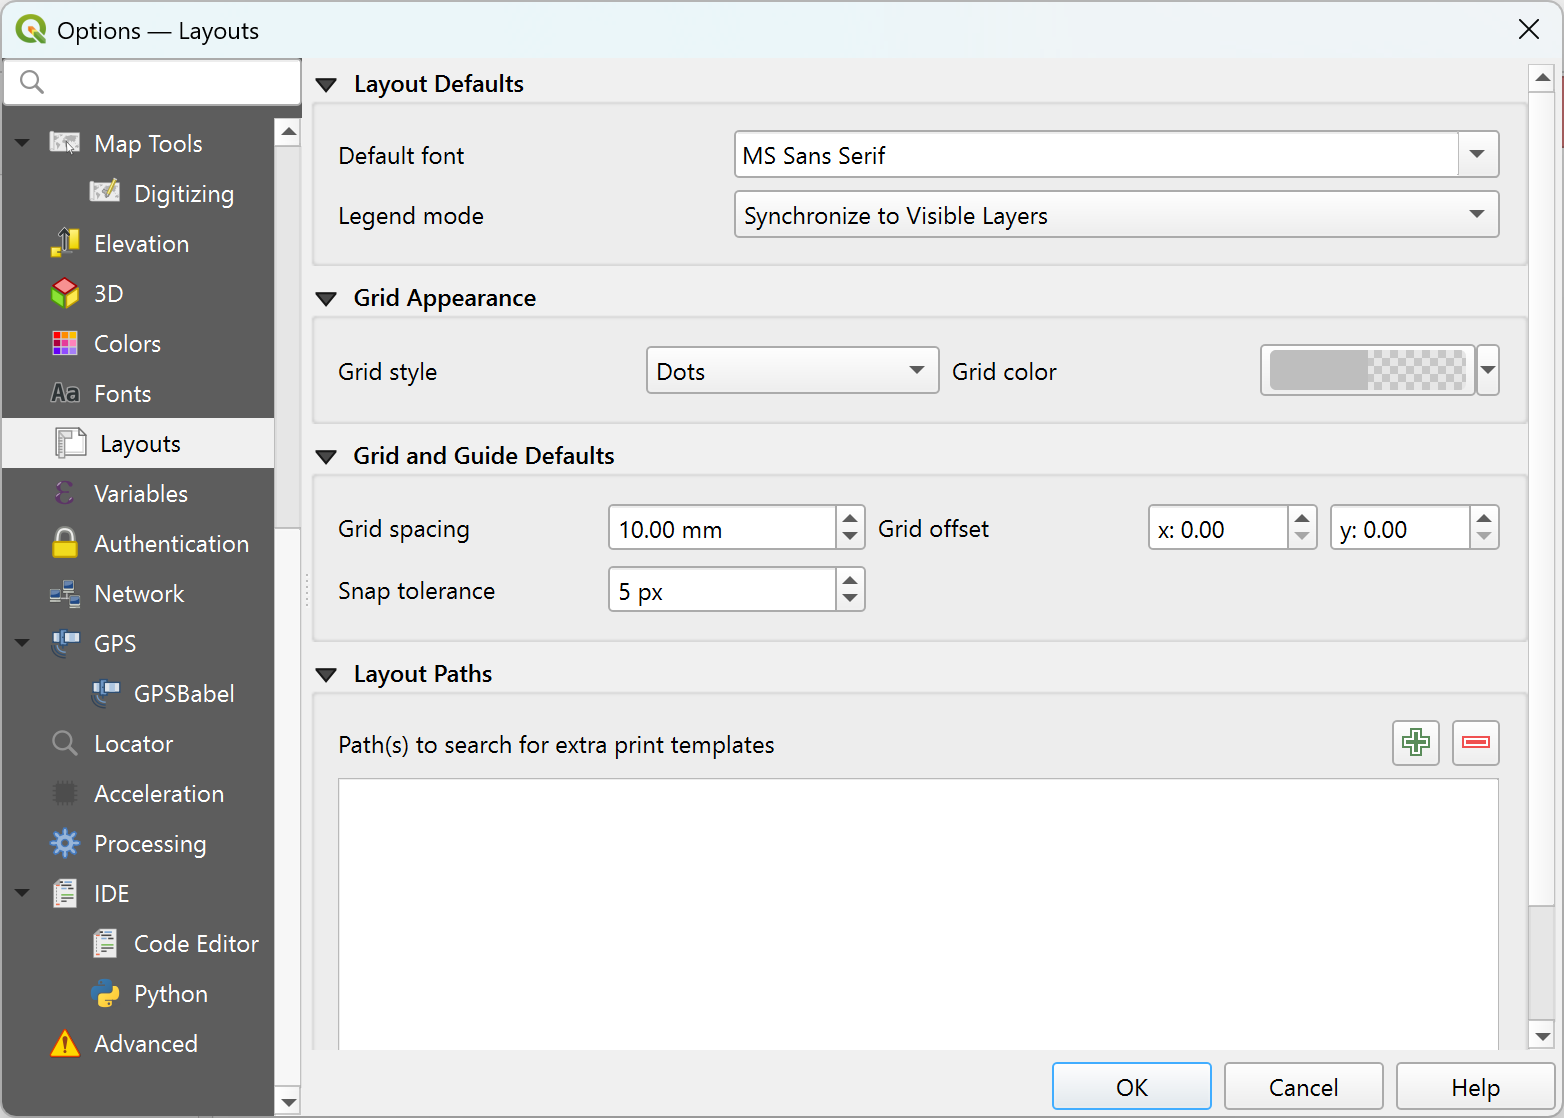
Task: Click the Python logo icon
Action: [x=105, y=993]
